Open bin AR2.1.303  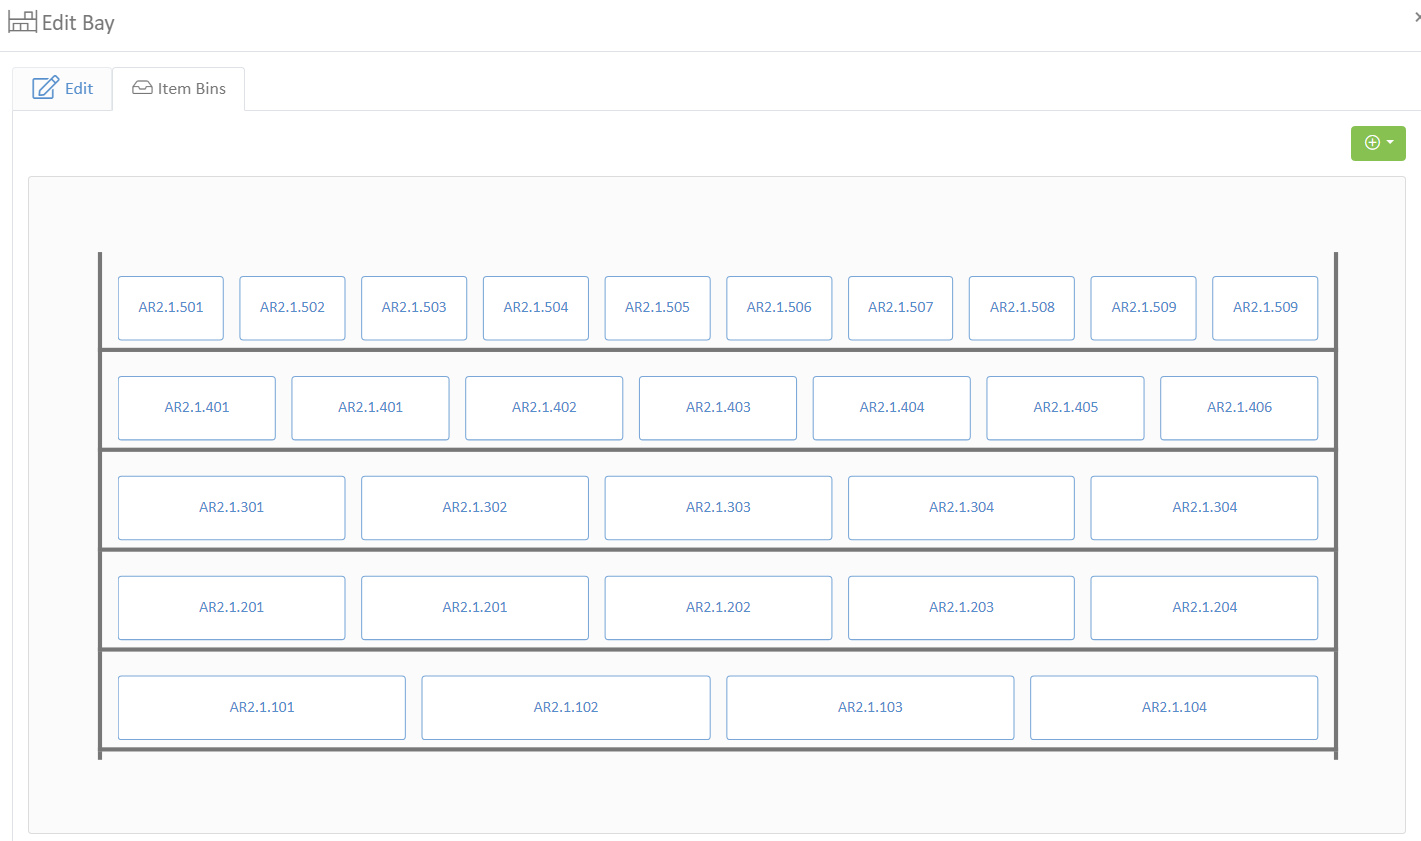click(718, 508)
